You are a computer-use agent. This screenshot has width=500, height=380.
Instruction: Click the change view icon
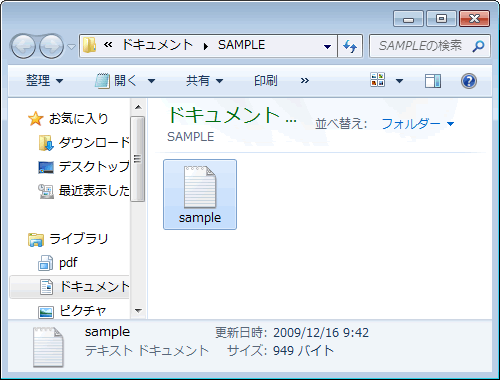378,80
